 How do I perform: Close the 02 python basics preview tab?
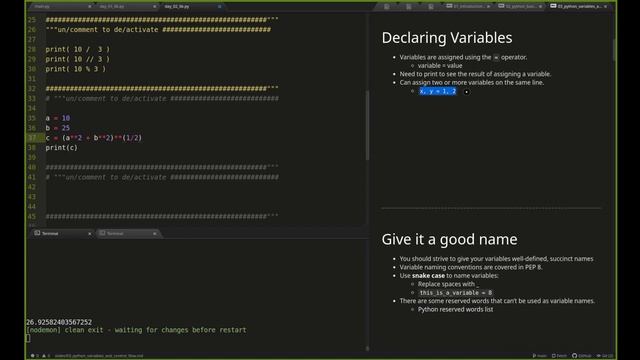[540, 7]
